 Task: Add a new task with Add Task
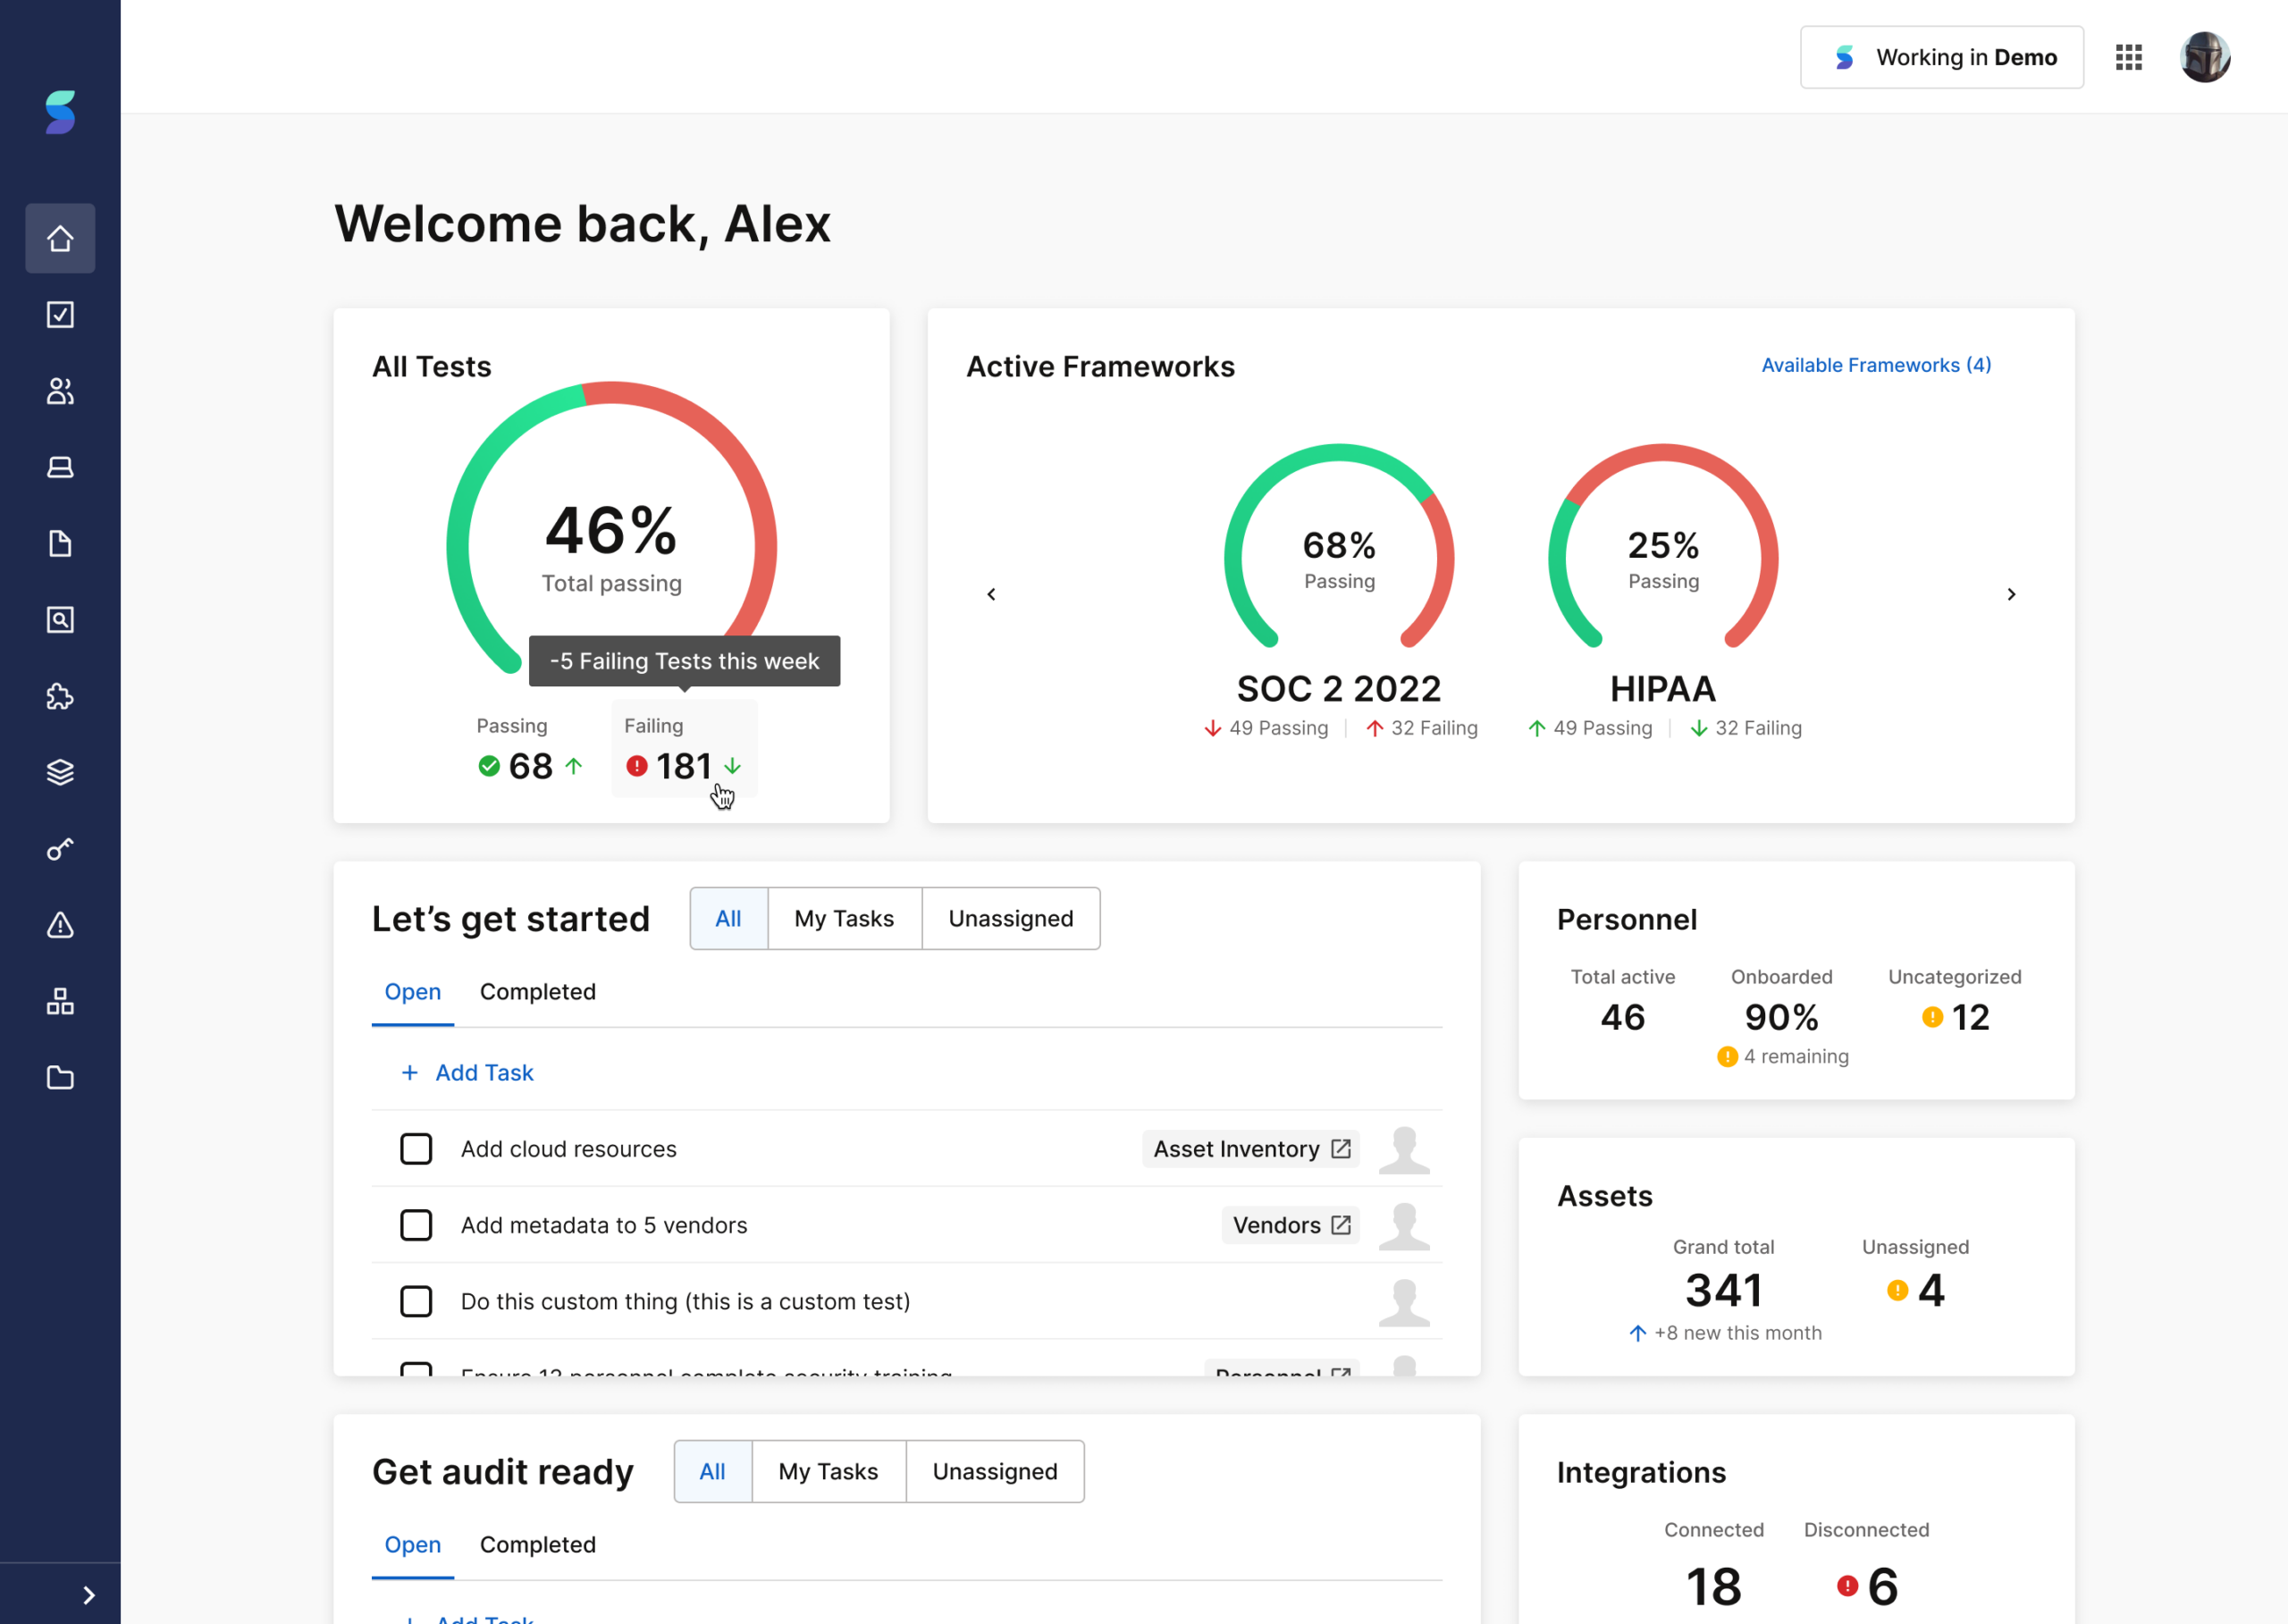pos(467,1072)
